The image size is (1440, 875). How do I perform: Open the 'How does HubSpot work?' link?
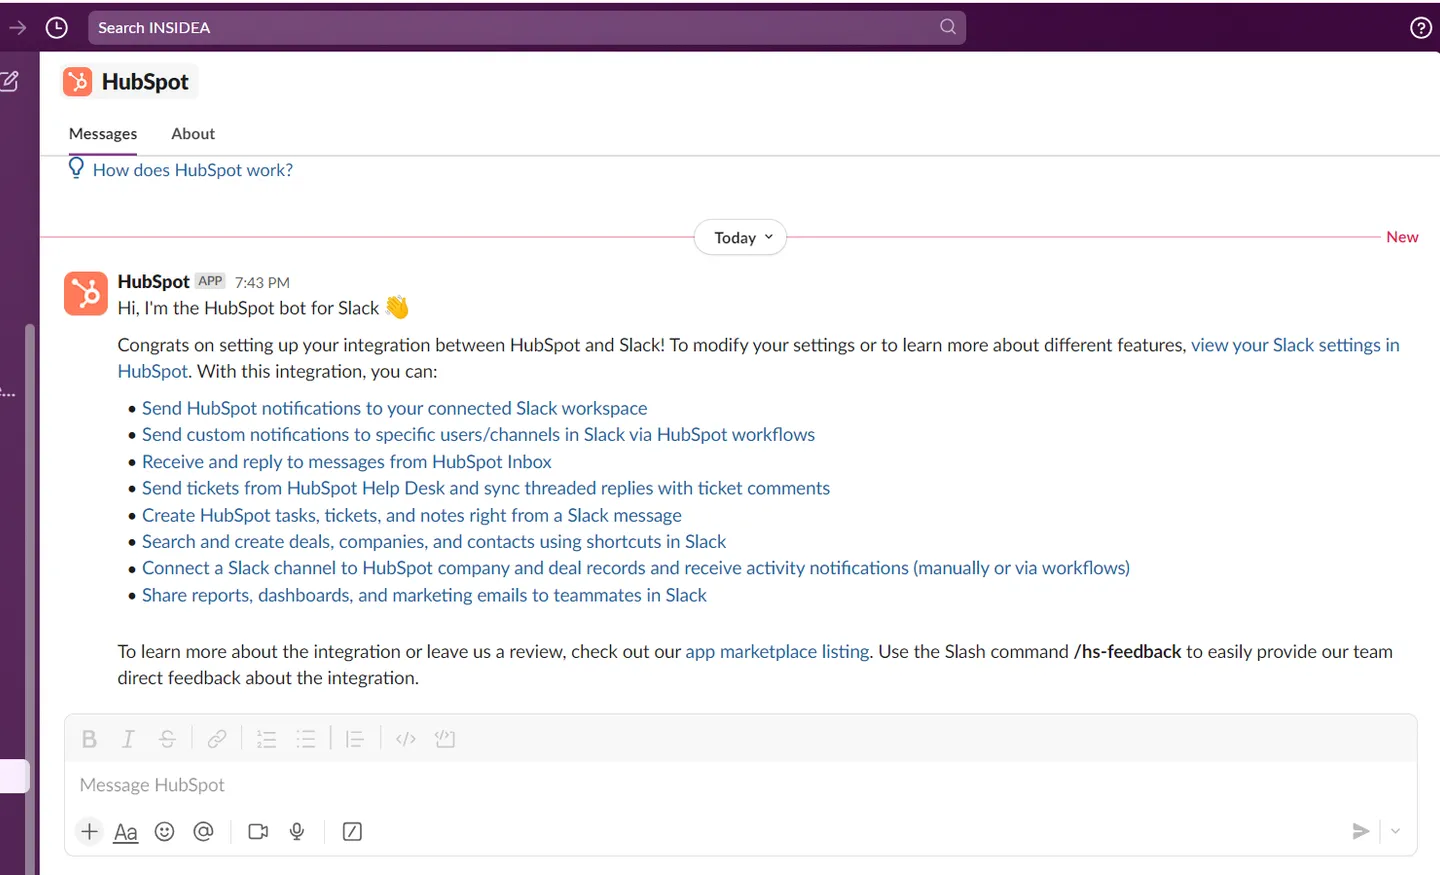[x=193, y=170]
